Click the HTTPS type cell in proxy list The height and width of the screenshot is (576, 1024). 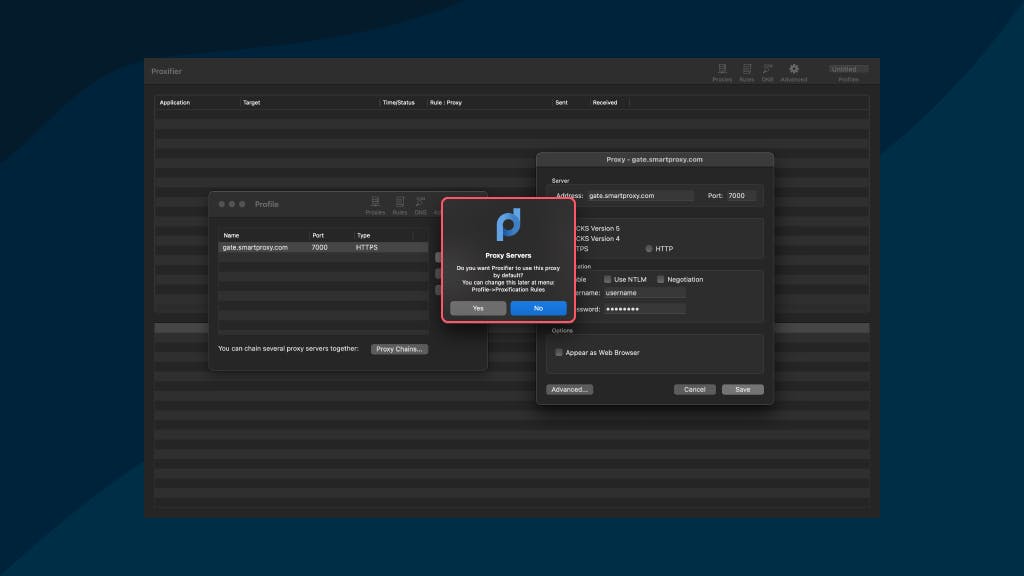tap(366, 248)
